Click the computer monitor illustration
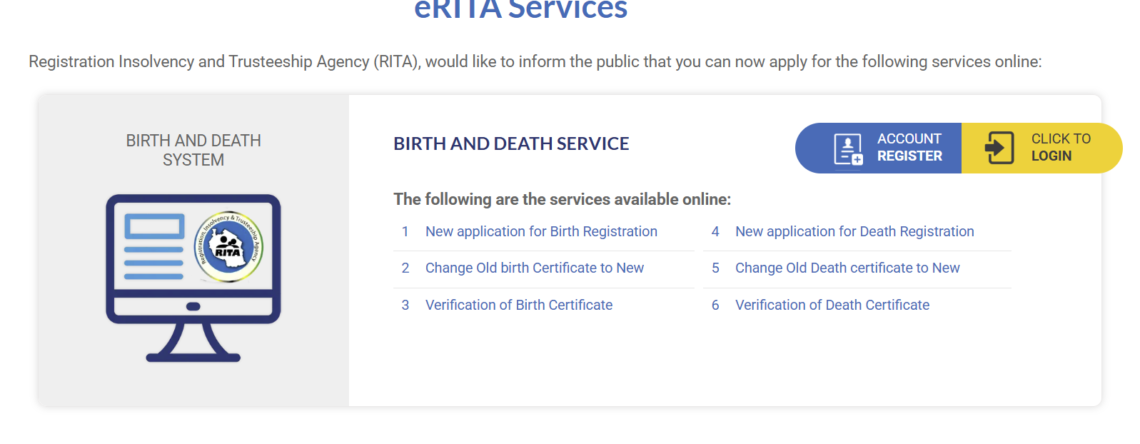The image size is (1140, 444). (193, 277)
